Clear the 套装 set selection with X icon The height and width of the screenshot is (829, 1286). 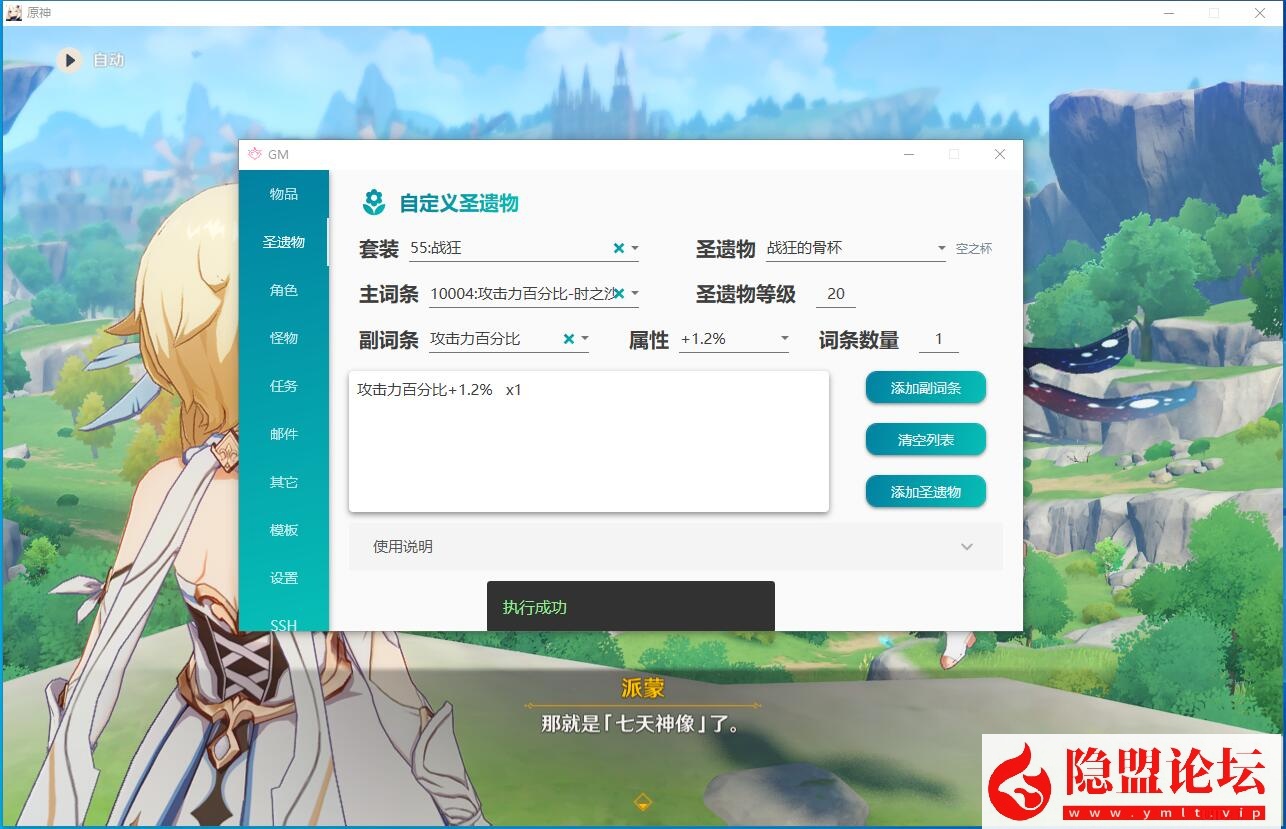pyautogui.click(x=618, y=248)
